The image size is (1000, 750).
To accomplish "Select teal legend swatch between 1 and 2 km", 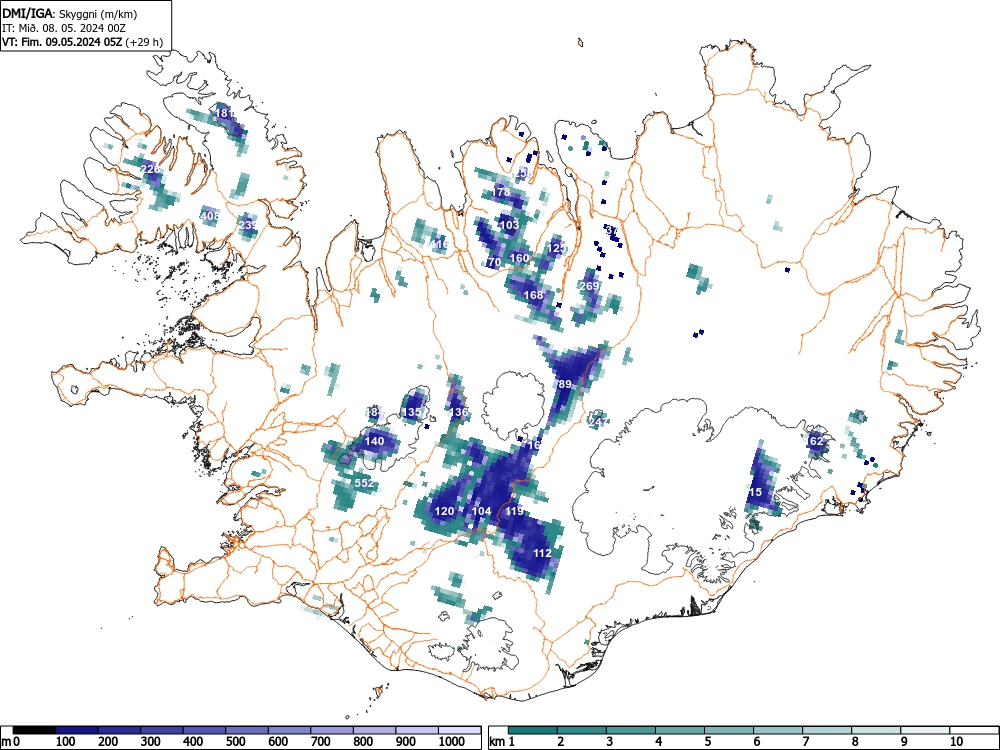I will [533, 729].
